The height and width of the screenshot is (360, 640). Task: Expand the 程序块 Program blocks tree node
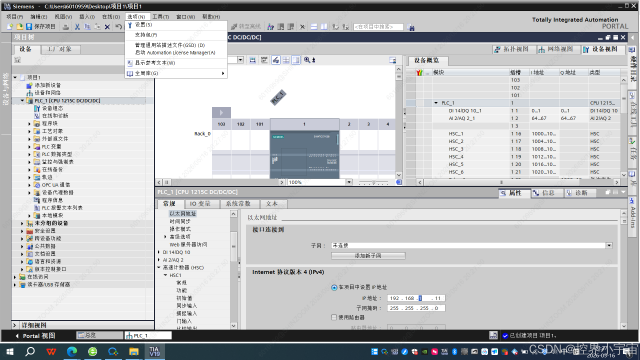point(29,123)
